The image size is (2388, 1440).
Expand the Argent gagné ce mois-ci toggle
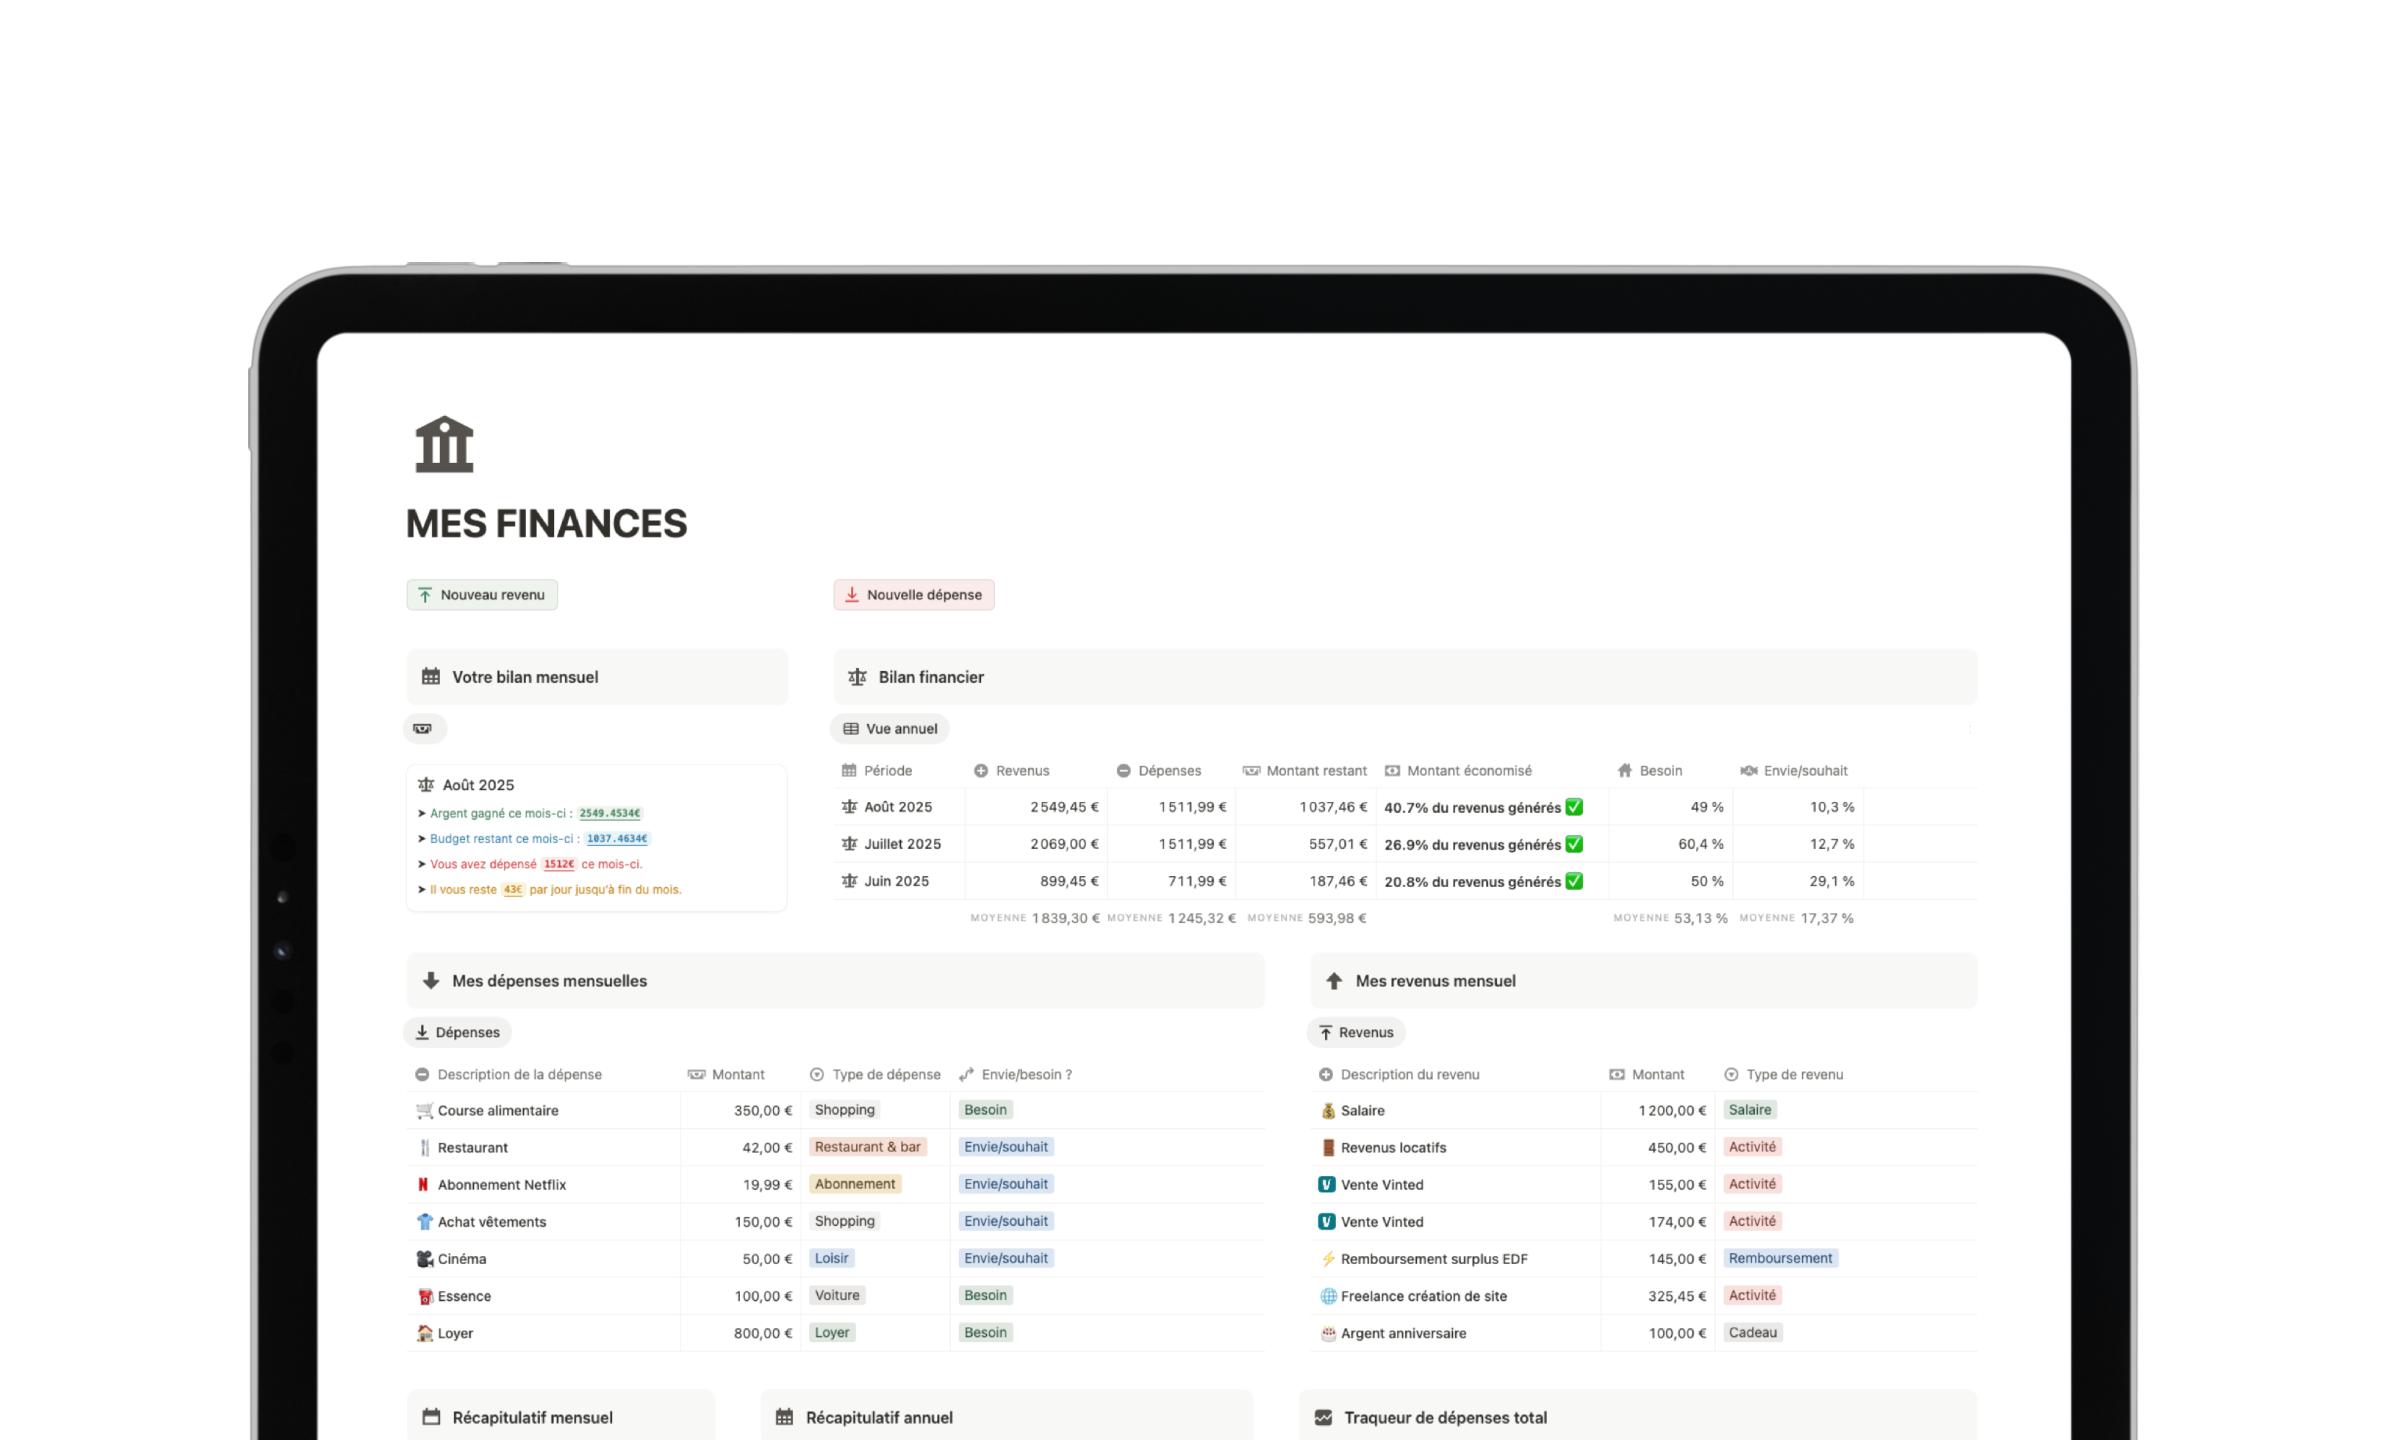(x=421, y=813)
